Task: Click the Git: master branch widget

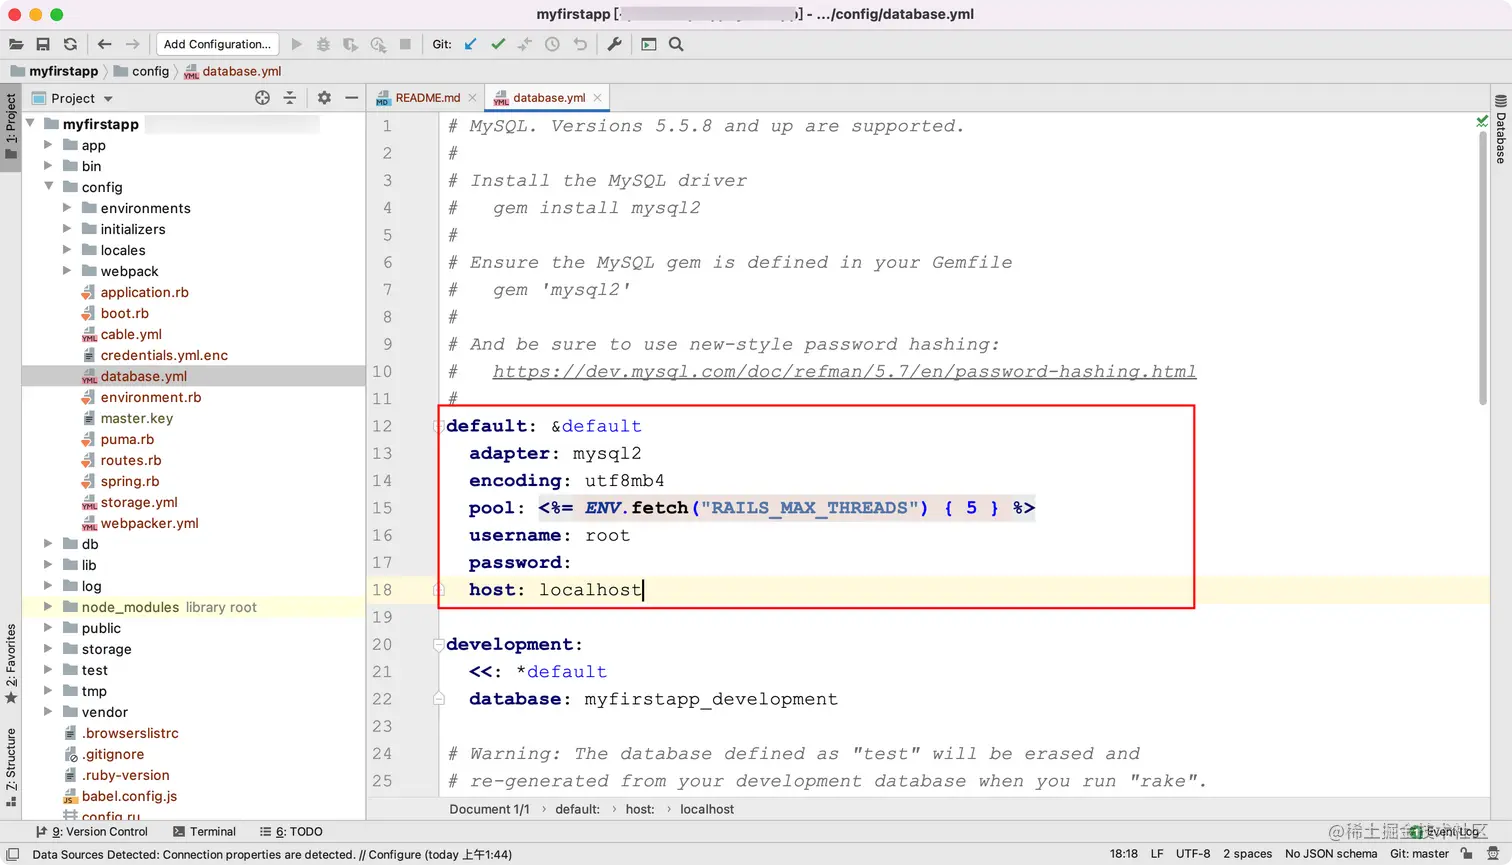Action: tap(1419, 854)
